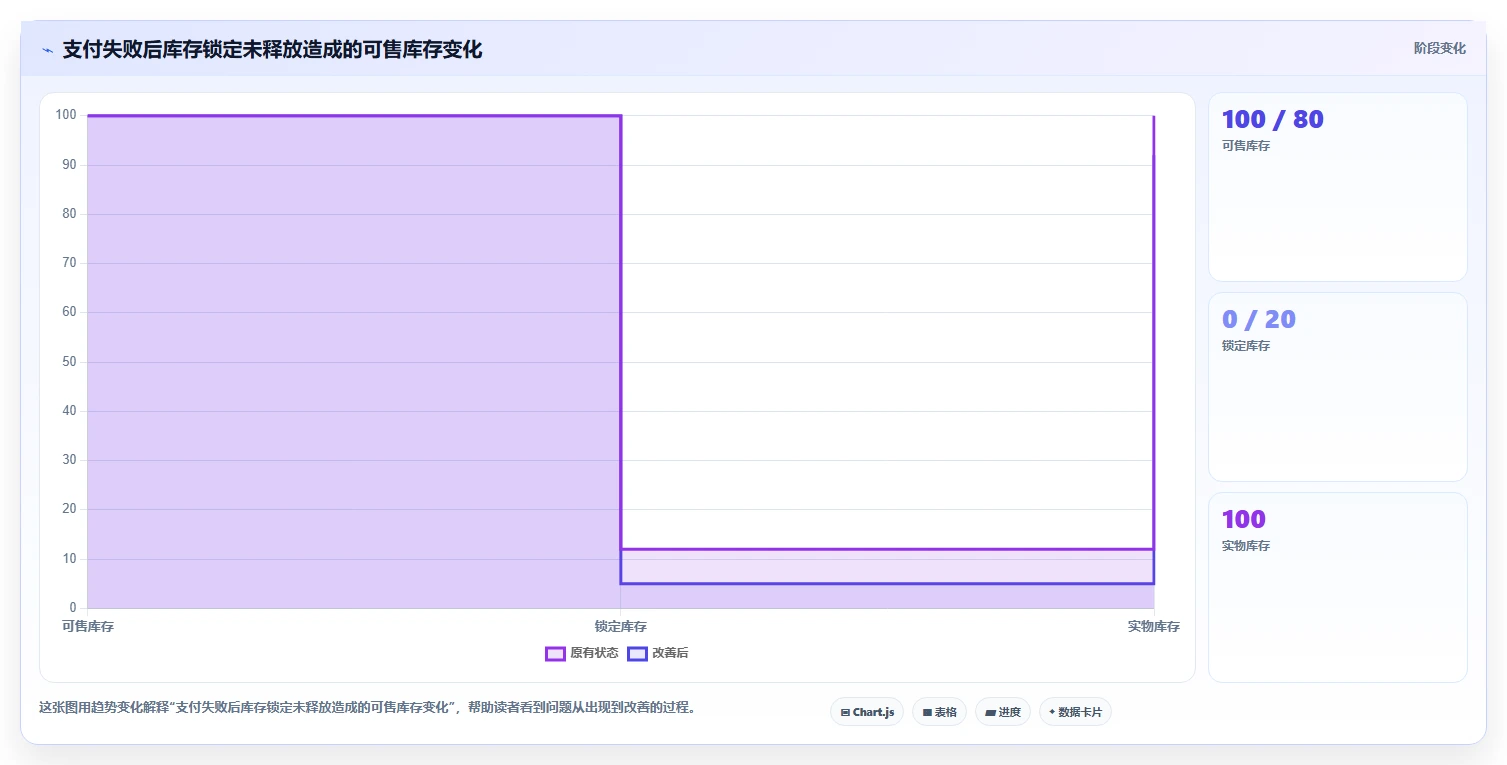Click the 原有状态 purple legend swatch
This screenshot has height=765, width=1507.
pos(556,653)
